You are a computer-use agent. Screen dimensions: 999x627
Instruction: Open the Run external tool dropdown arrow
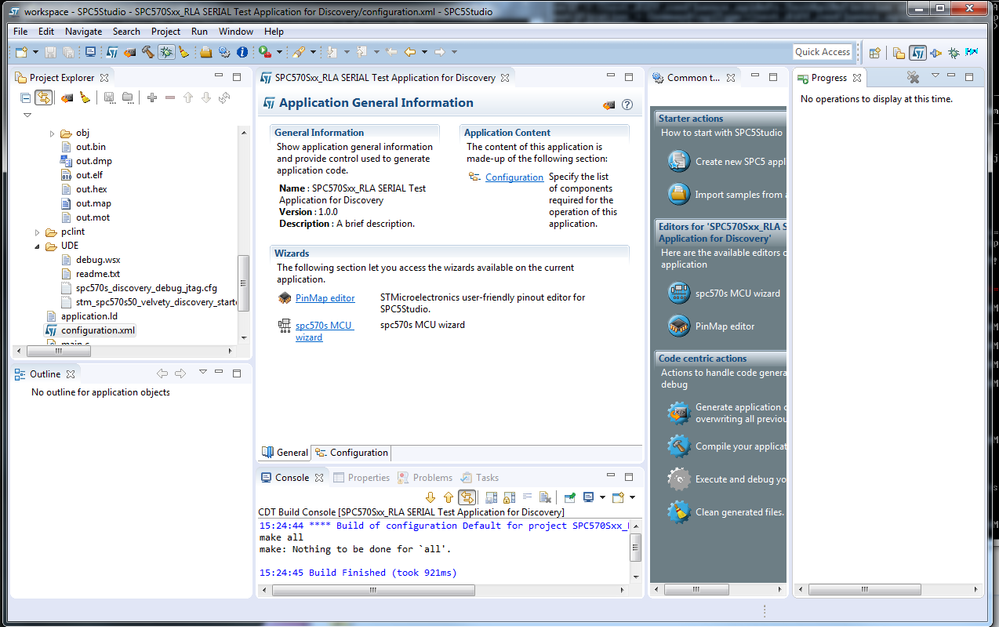(279, 52)
